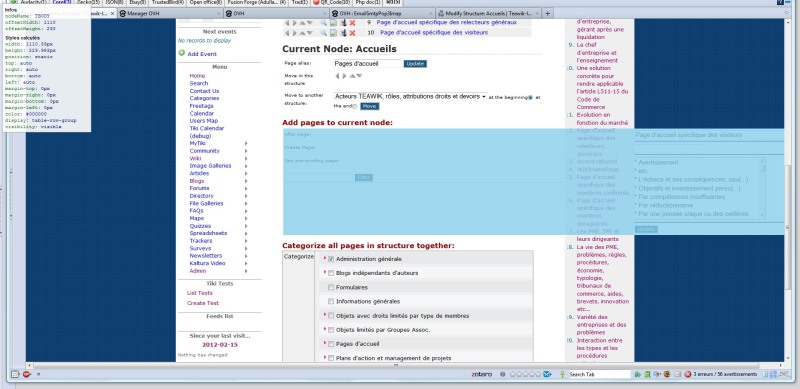
Task: Click the Page alias text field
Action: 368,64
